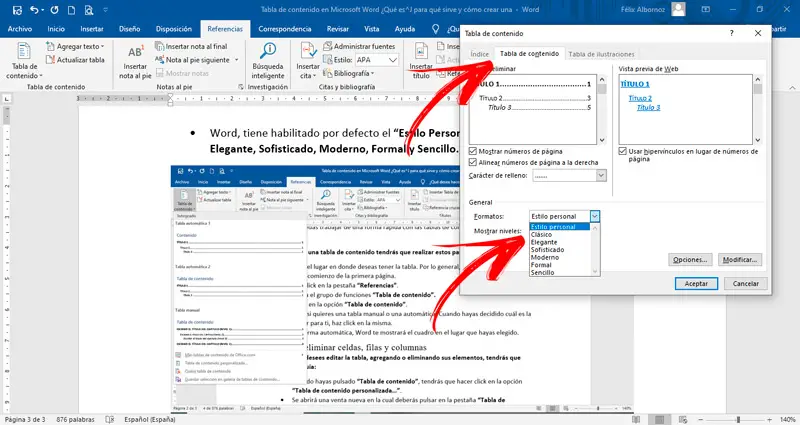800x425 pixels.
Task: Click the user account avatar
Action: (678, 9)
